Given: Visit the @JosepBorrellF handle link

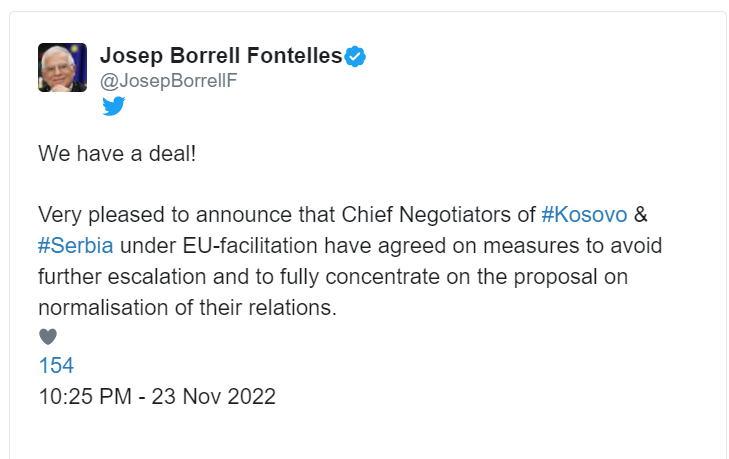Looking at the screenshot, I should click(169, 81).
